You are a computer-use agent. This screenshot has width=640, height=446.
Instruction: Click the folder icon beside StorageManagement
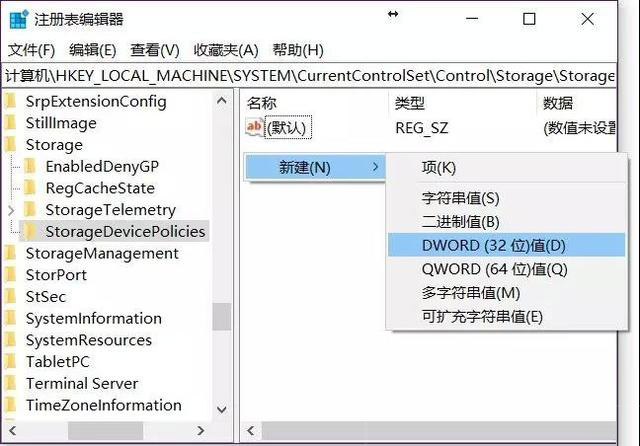[11, 253]
